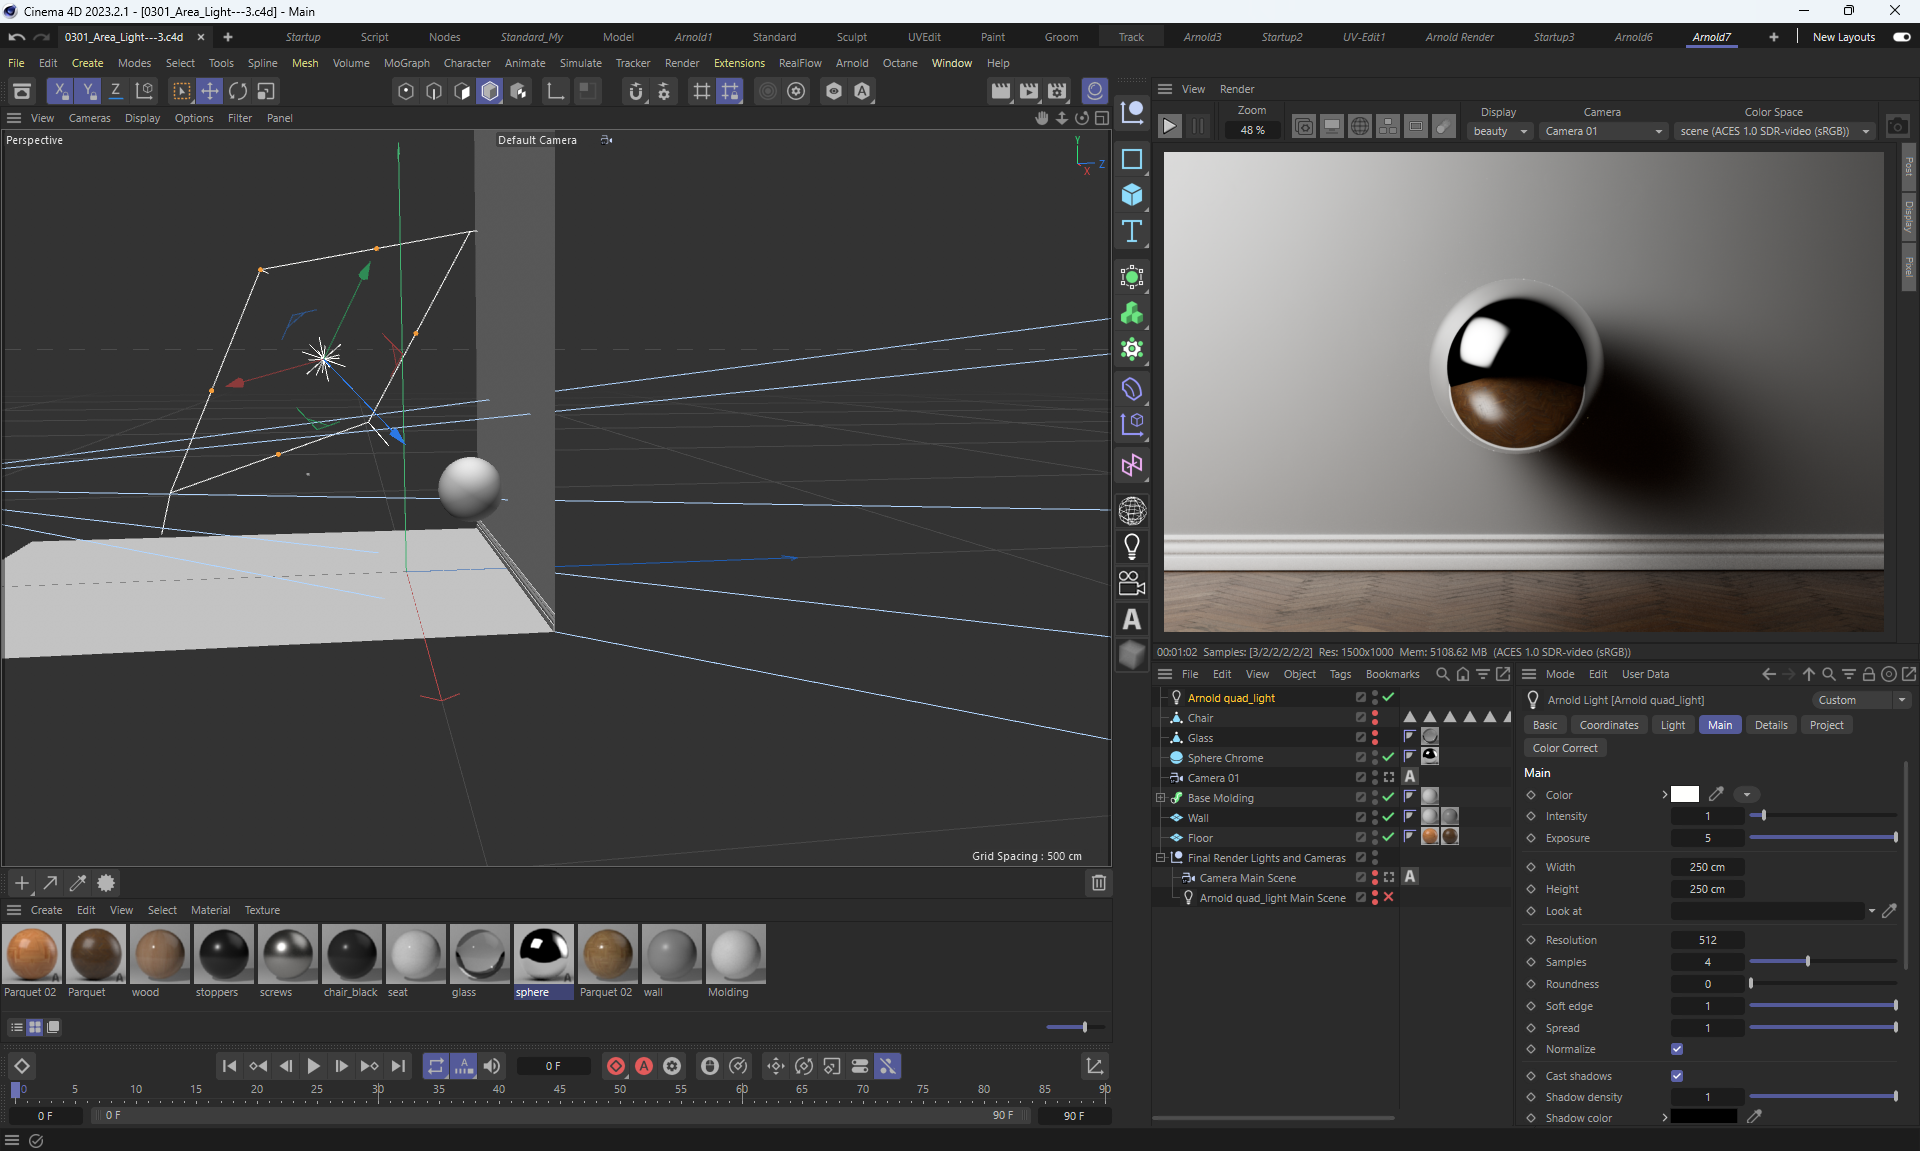
Task: Open the MoGraph menu
Action: pyautogui.click(x=406, y=63)
